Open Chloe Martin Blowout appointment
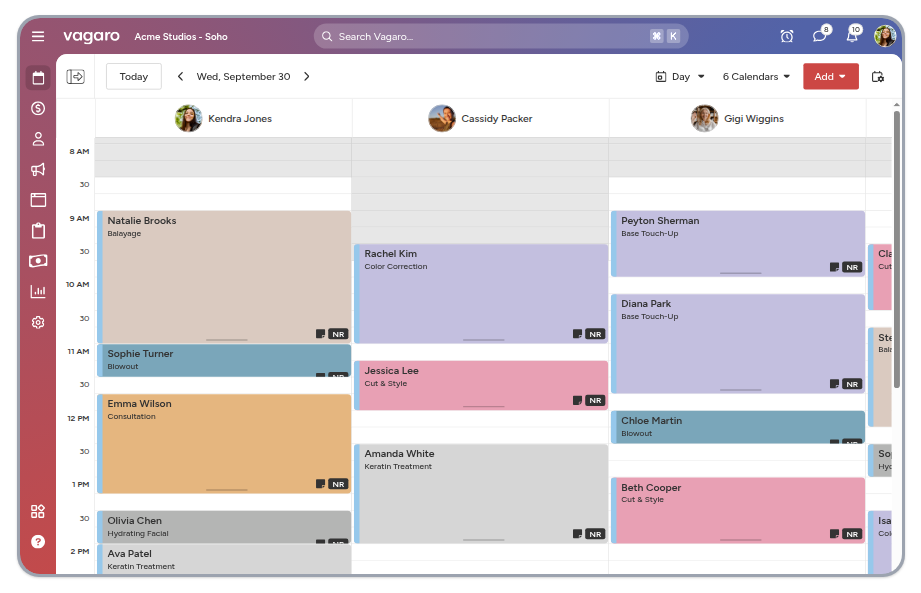921x593 pixels. click(738, 427)
